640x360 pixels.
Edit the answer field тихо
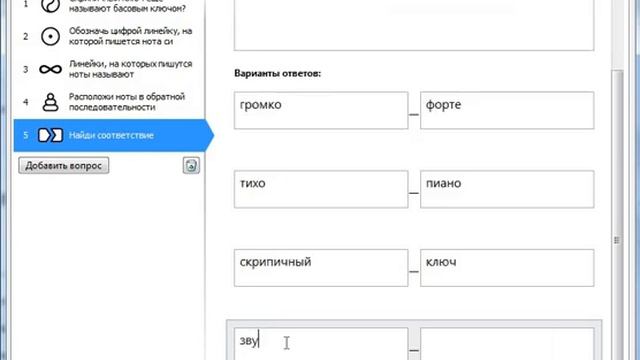point(321,189)
